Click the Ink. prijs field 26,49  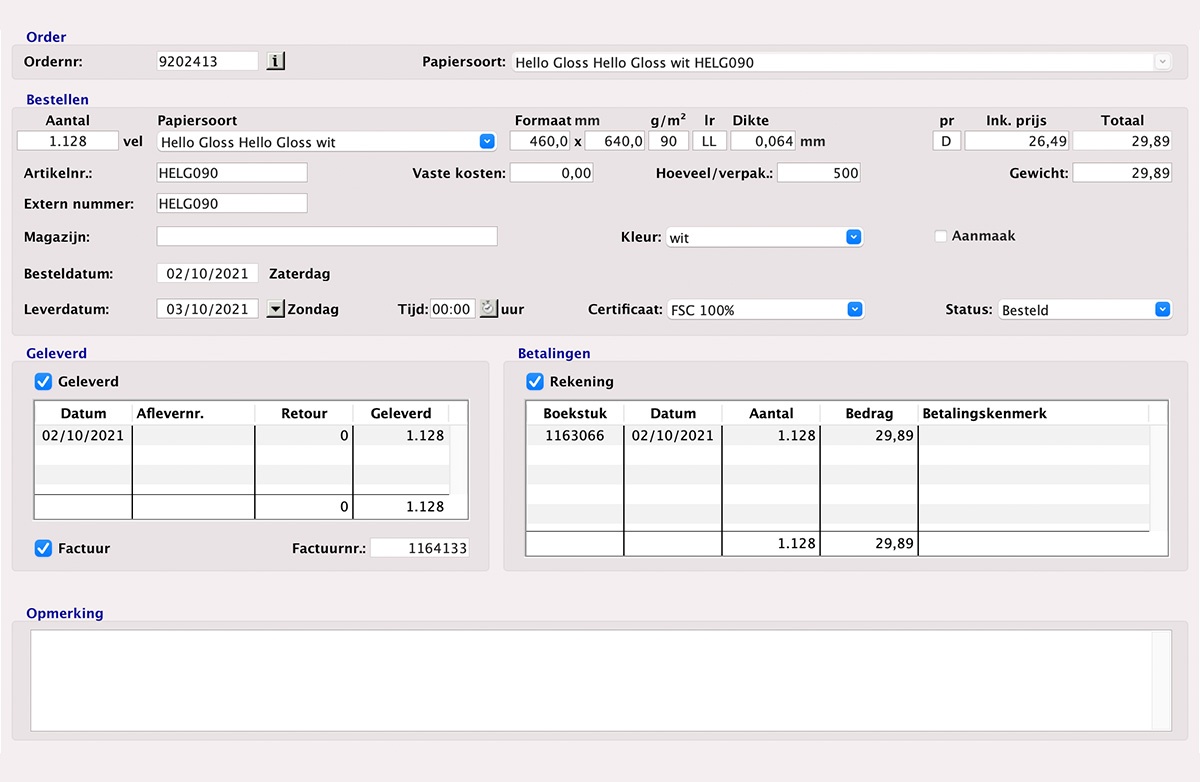(x=1018, y=141)
